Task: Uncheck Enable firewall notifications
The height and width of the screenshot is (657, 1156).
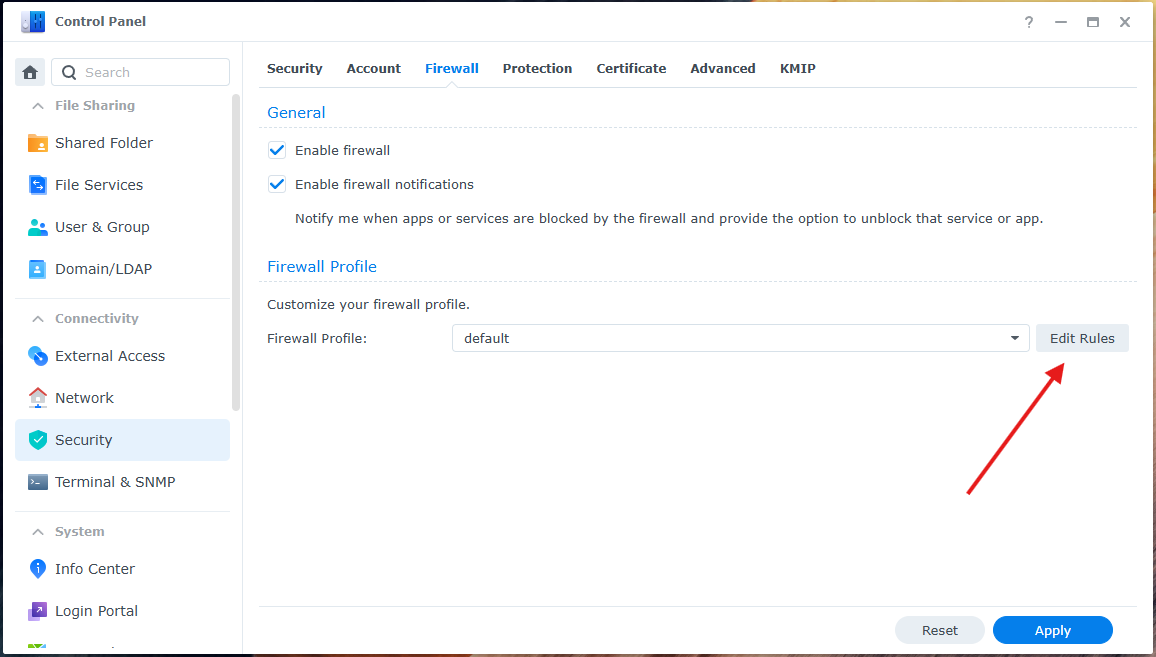Action: coord(277,184)
